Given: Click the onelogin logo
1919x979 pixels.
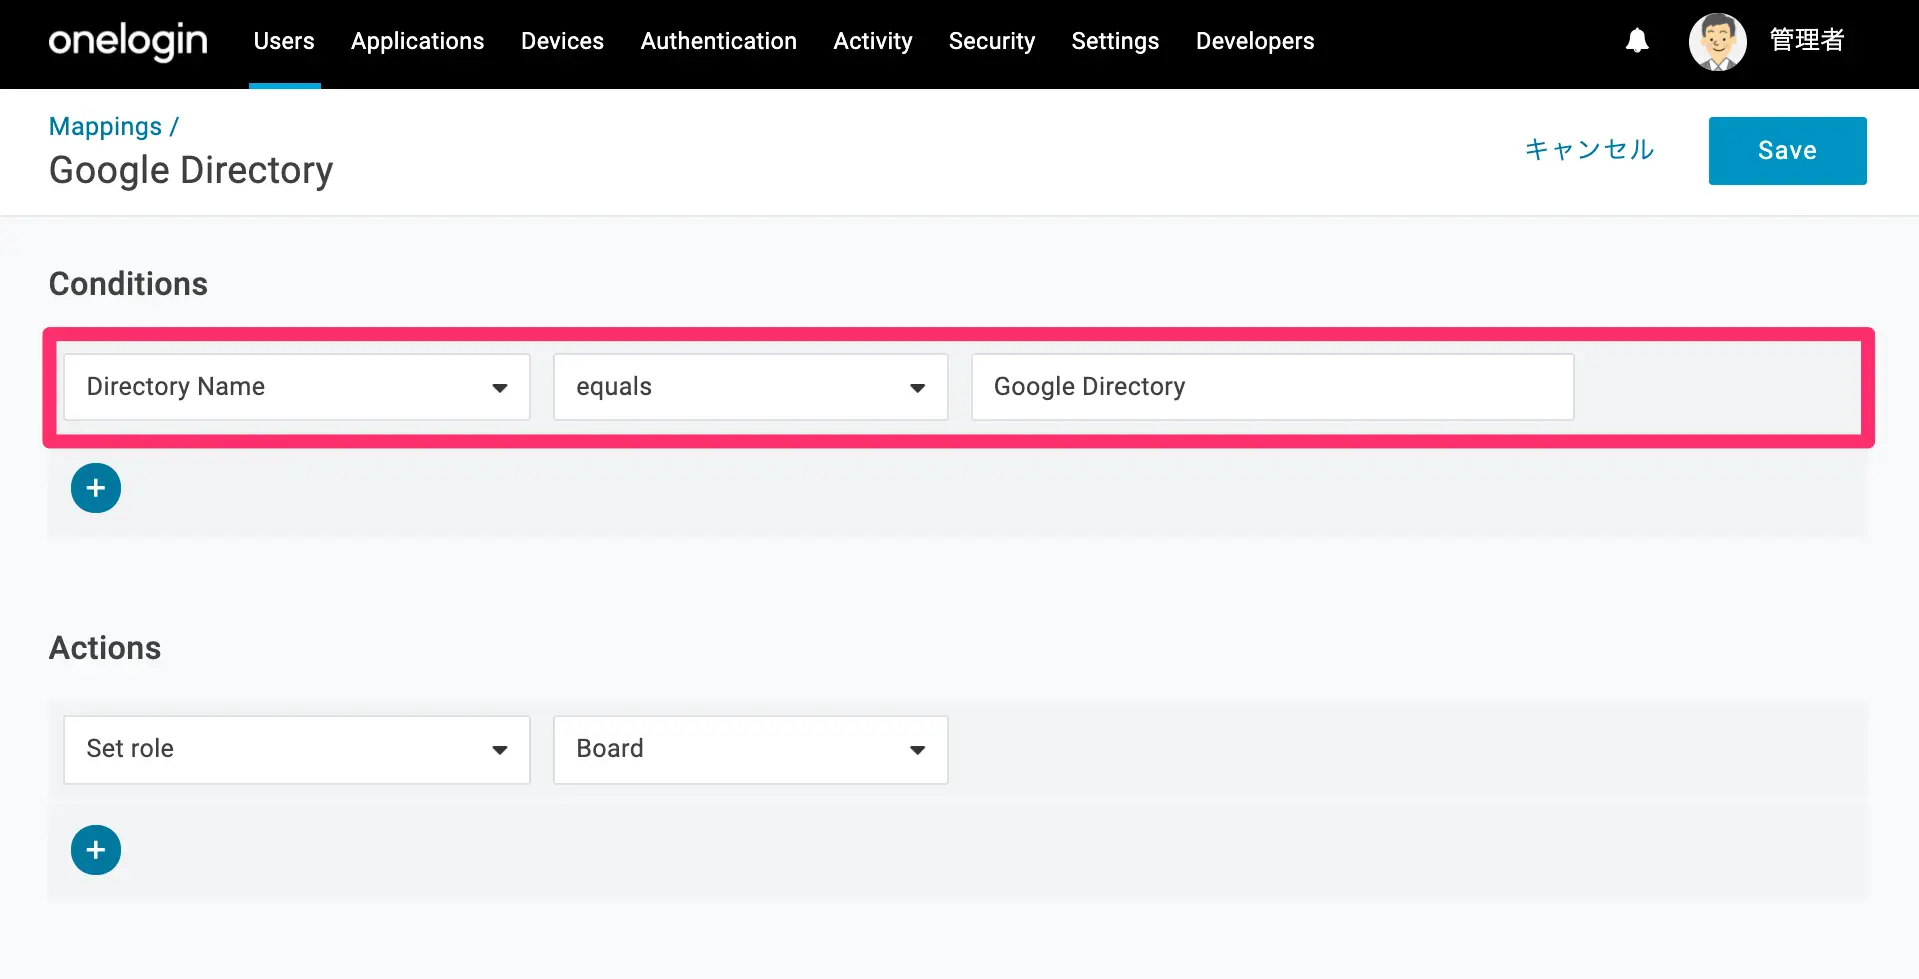Looking at the screenshot, I should tap(128, 41).
